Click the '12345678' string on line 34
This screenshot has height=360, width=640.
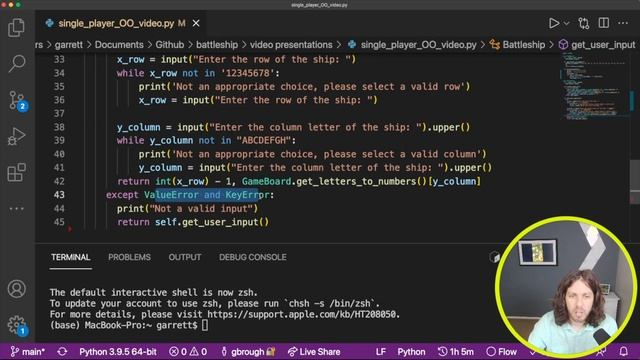click(x=247, y=73)
